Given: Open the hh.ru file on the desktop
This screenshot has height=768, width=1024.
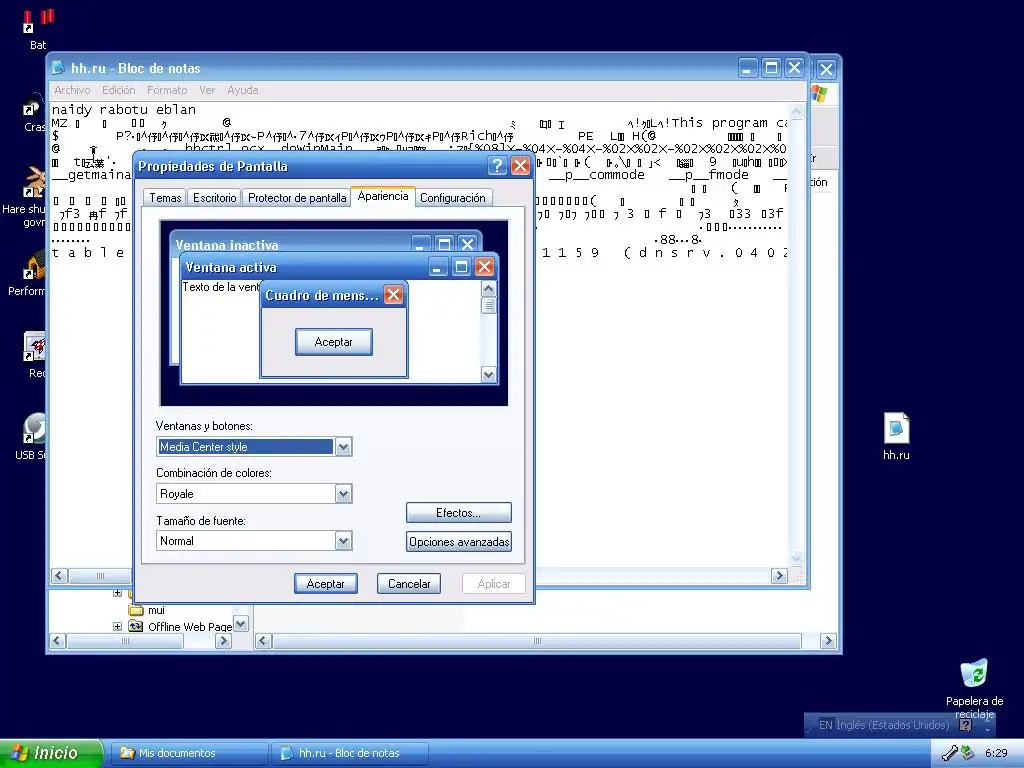Looking at the screenshot, I should [896, 436].
